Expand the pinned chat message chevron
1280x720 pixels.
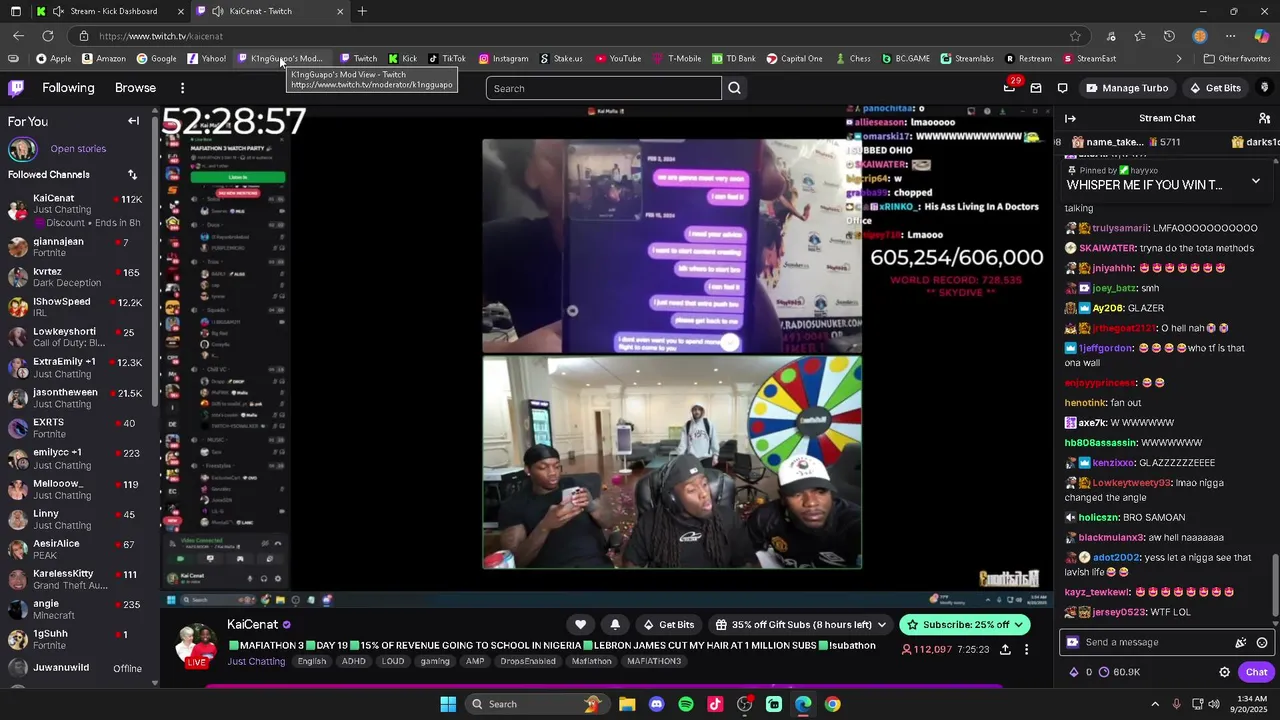click(x=1256, y=181)
